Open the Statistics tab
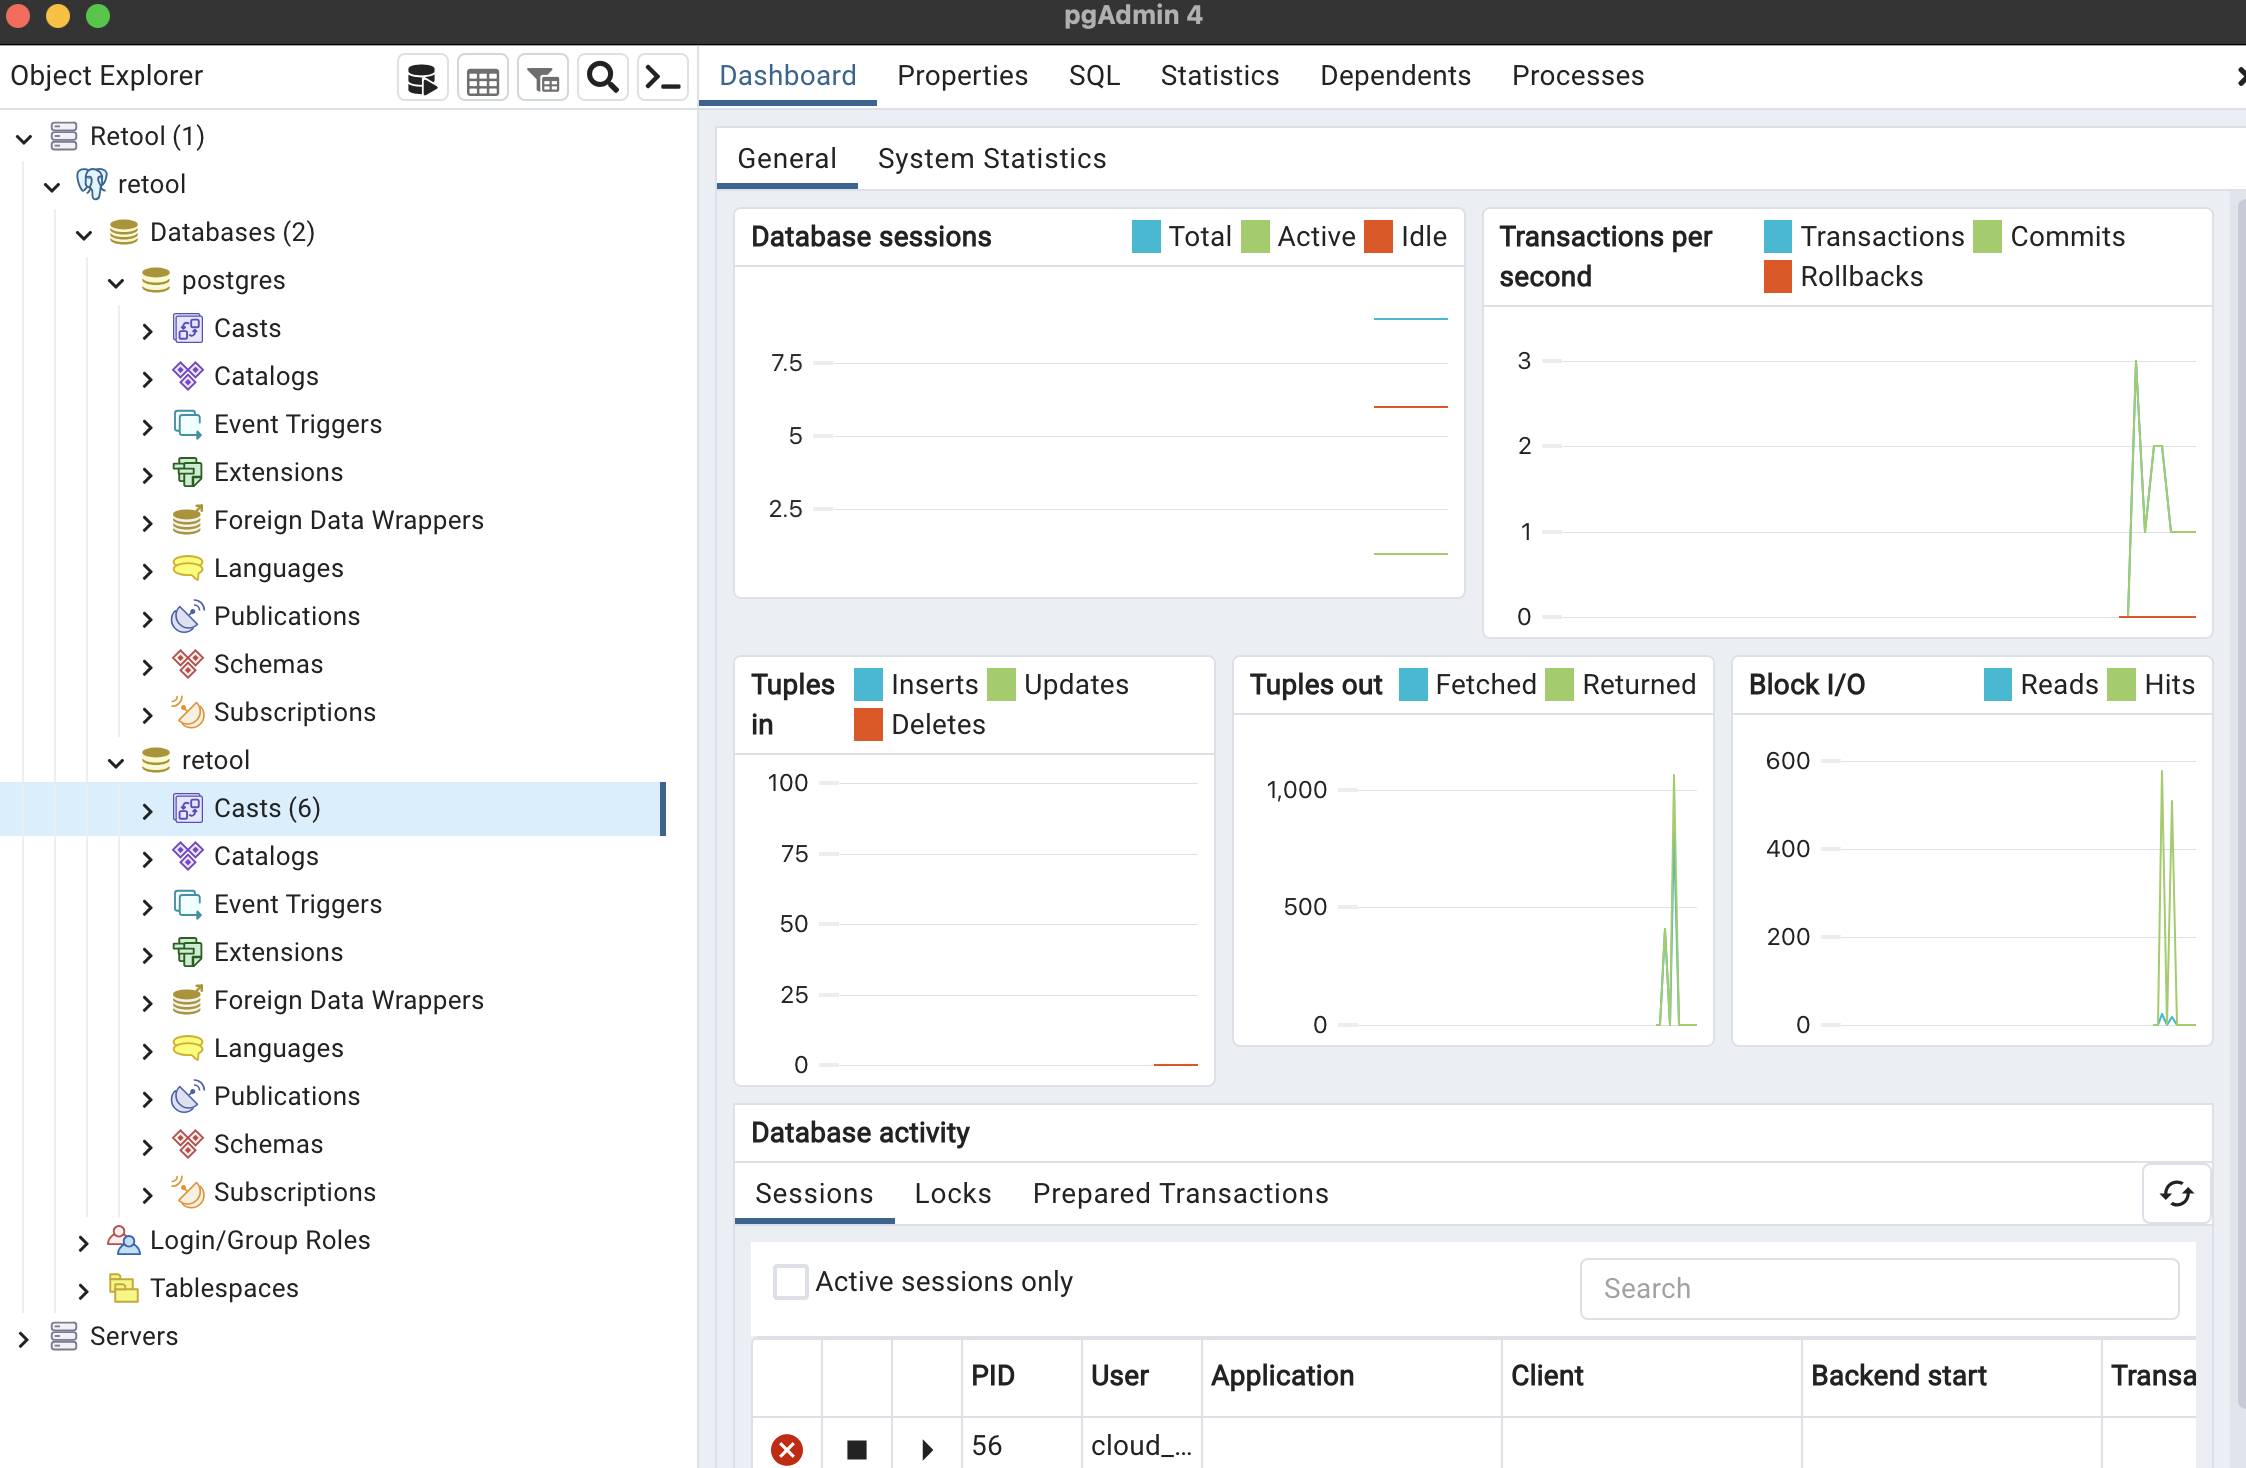This screenshot has height=1468, width=2246. point(1220,76)
